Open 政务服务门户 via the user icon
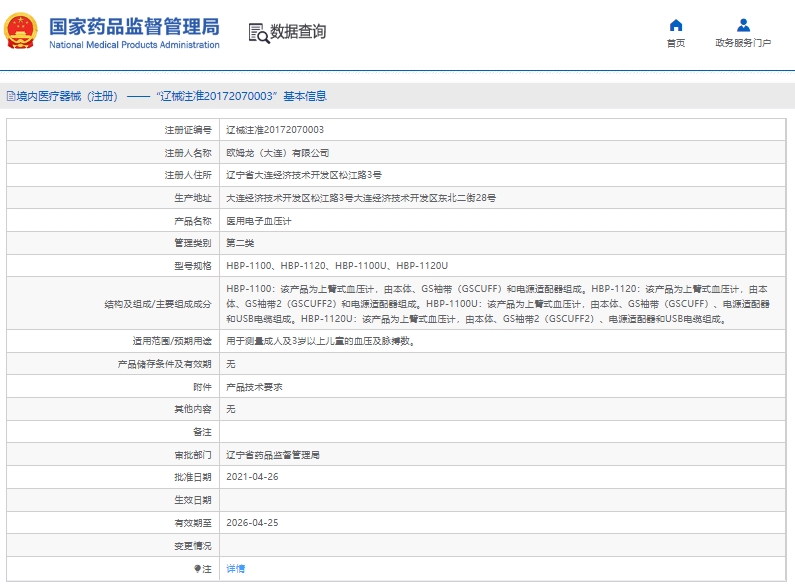The height and width of the screenshot is (585, 795). 743,25
